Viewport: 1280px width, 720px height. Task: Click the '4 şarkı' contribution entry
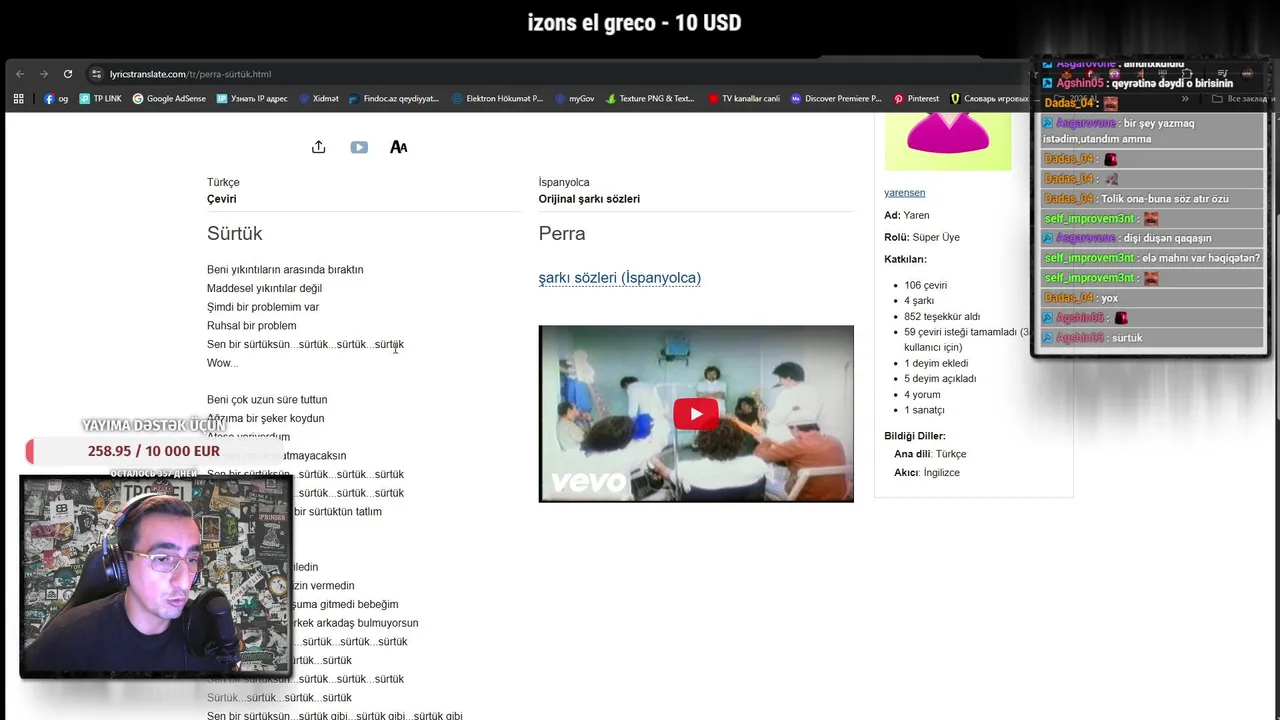click(919, 300)
